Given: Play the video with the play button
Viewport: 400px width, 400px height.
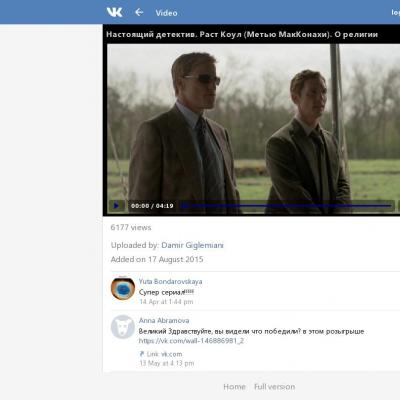Looking at the screenshot, I should click(x=116, y=206).
